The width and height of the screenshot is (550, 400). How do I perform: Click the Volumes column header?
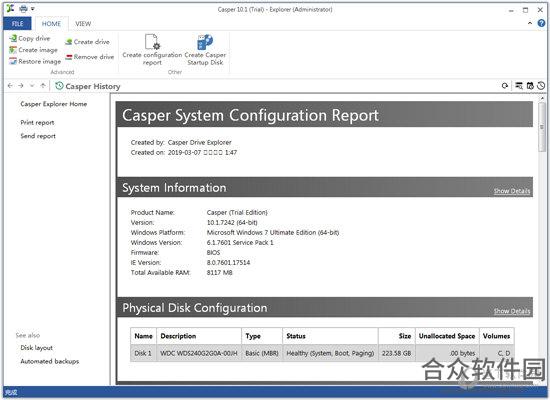point(496,336)
